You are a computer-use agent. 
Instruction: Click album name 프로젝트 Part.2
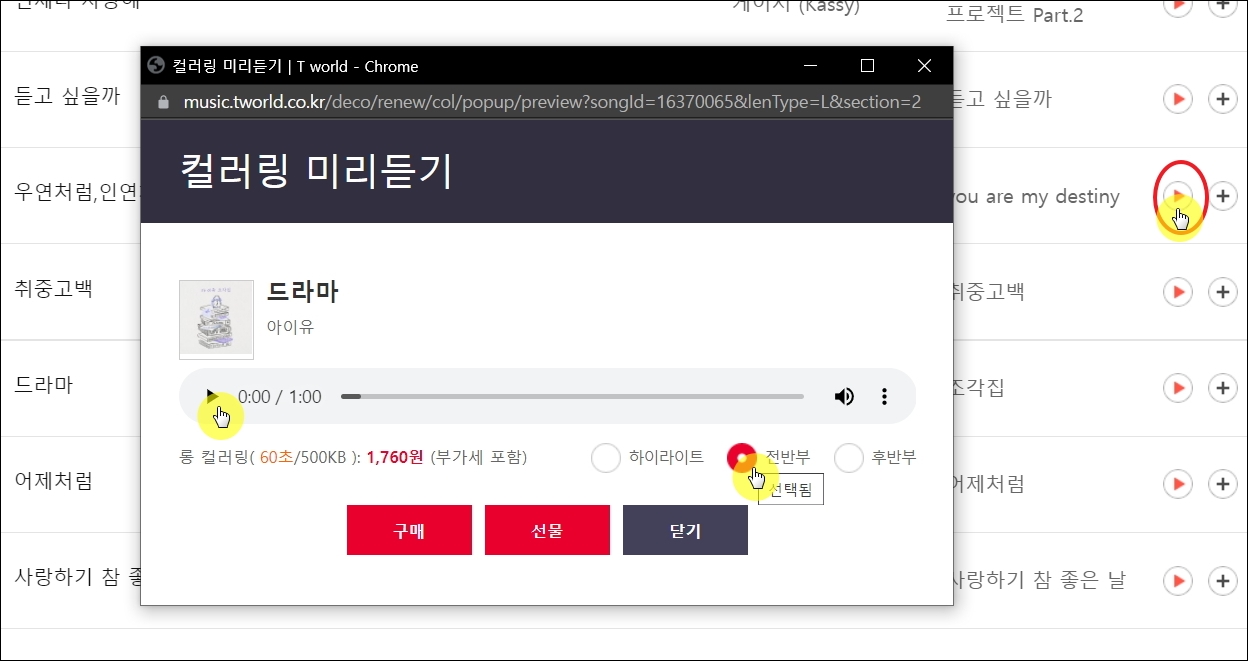click(1015, 15)
